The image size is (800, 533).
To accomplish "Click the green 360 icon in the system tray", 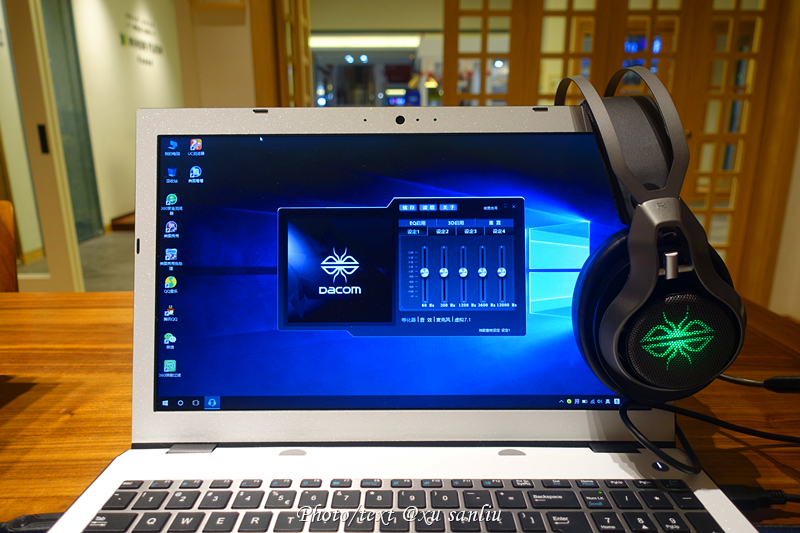I will pyautogui.click(x=569, y=401).
